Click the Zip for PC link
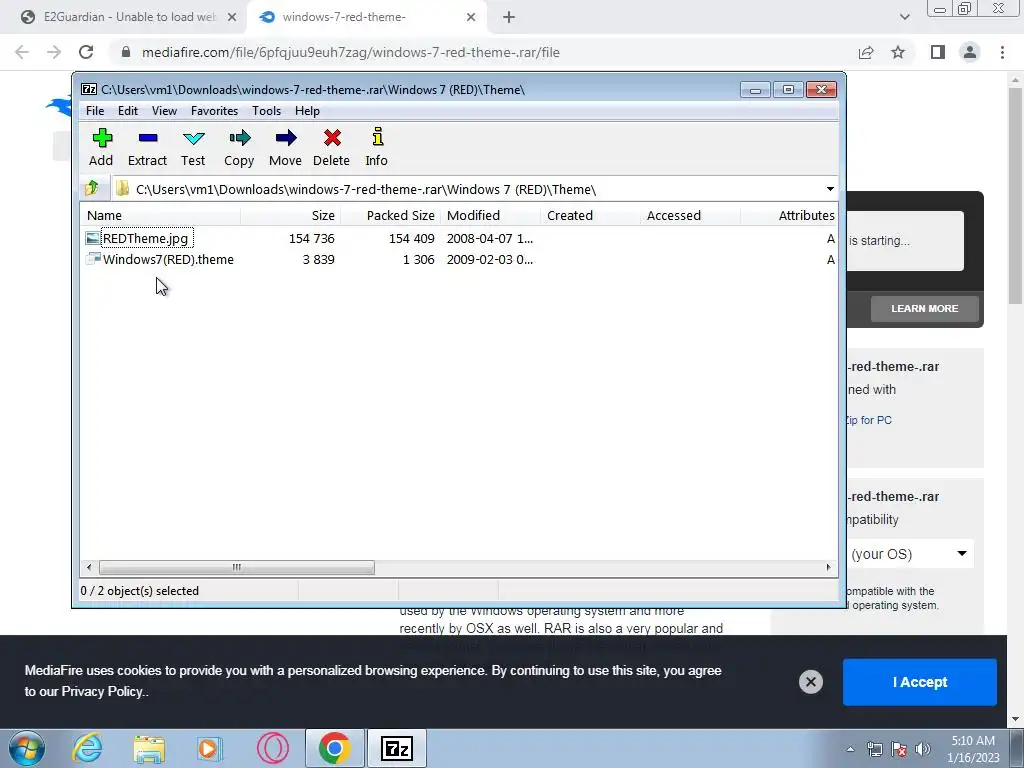This screenshot has height=768, width=1024. coord(869,420)
